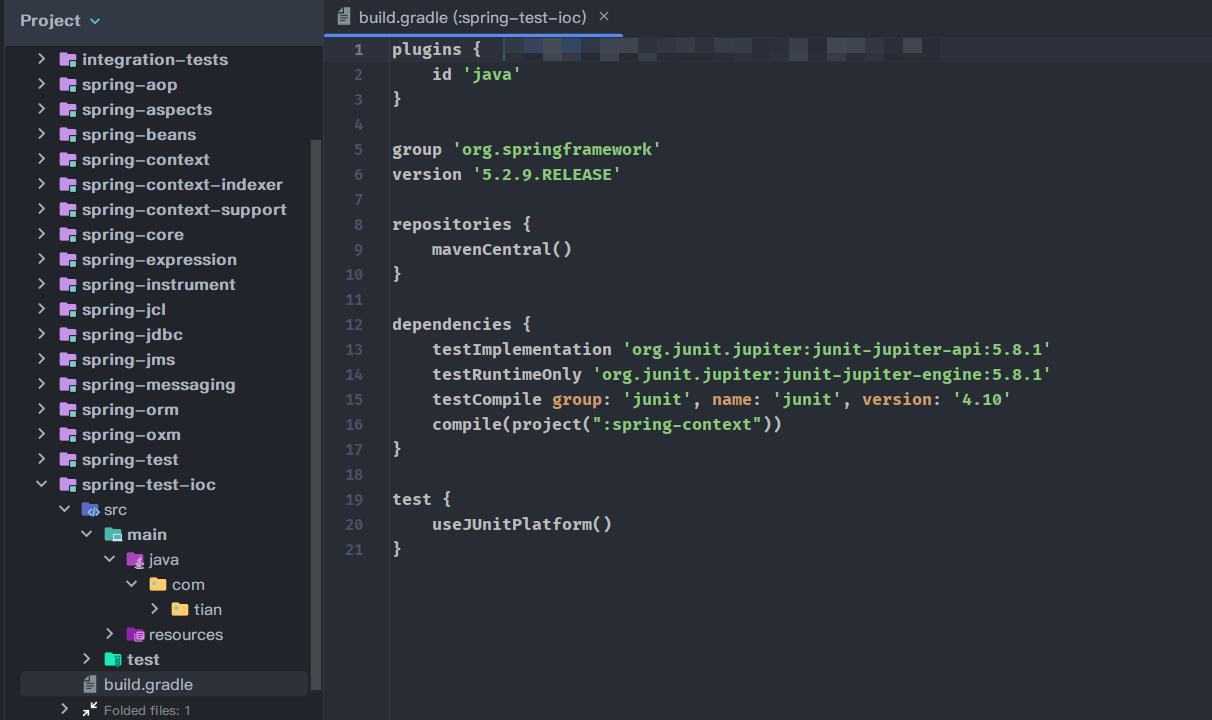Viewport: 1212px width, 720px height.
Task: Click the Folded files expand icon
Action: [x=90, y=709]
